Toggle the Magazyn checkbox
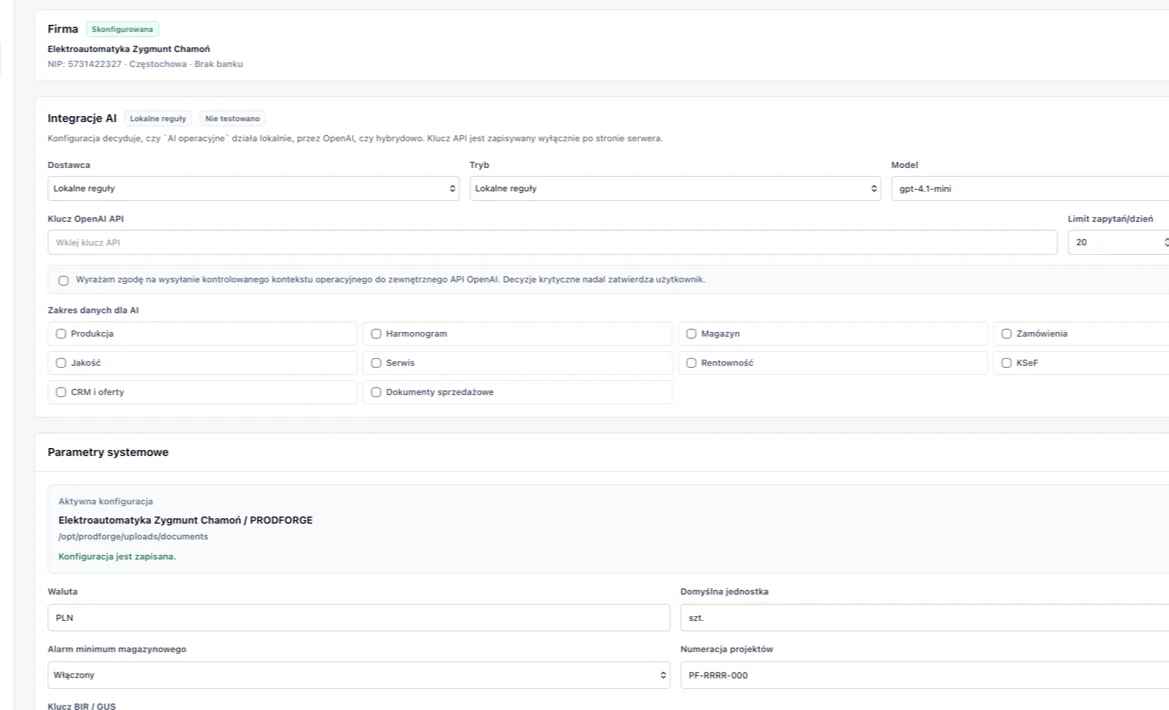The height and width of the screenshot is (710, 1169). (x=691, y=333)
